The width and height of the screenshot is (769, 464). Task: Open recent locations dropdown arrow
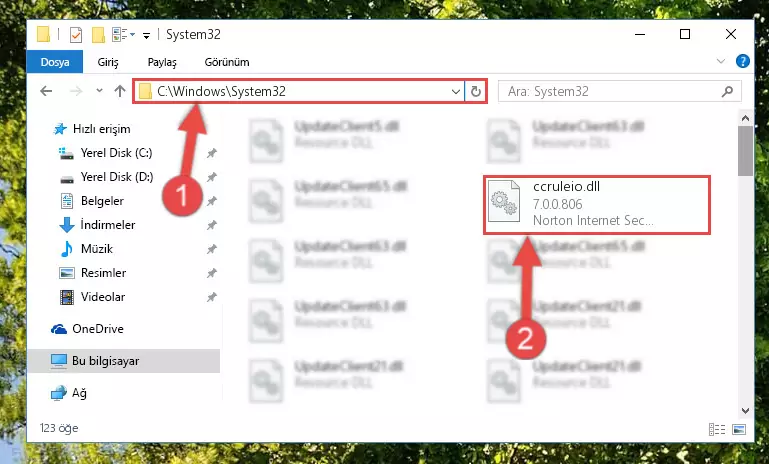tap(100, 91)
